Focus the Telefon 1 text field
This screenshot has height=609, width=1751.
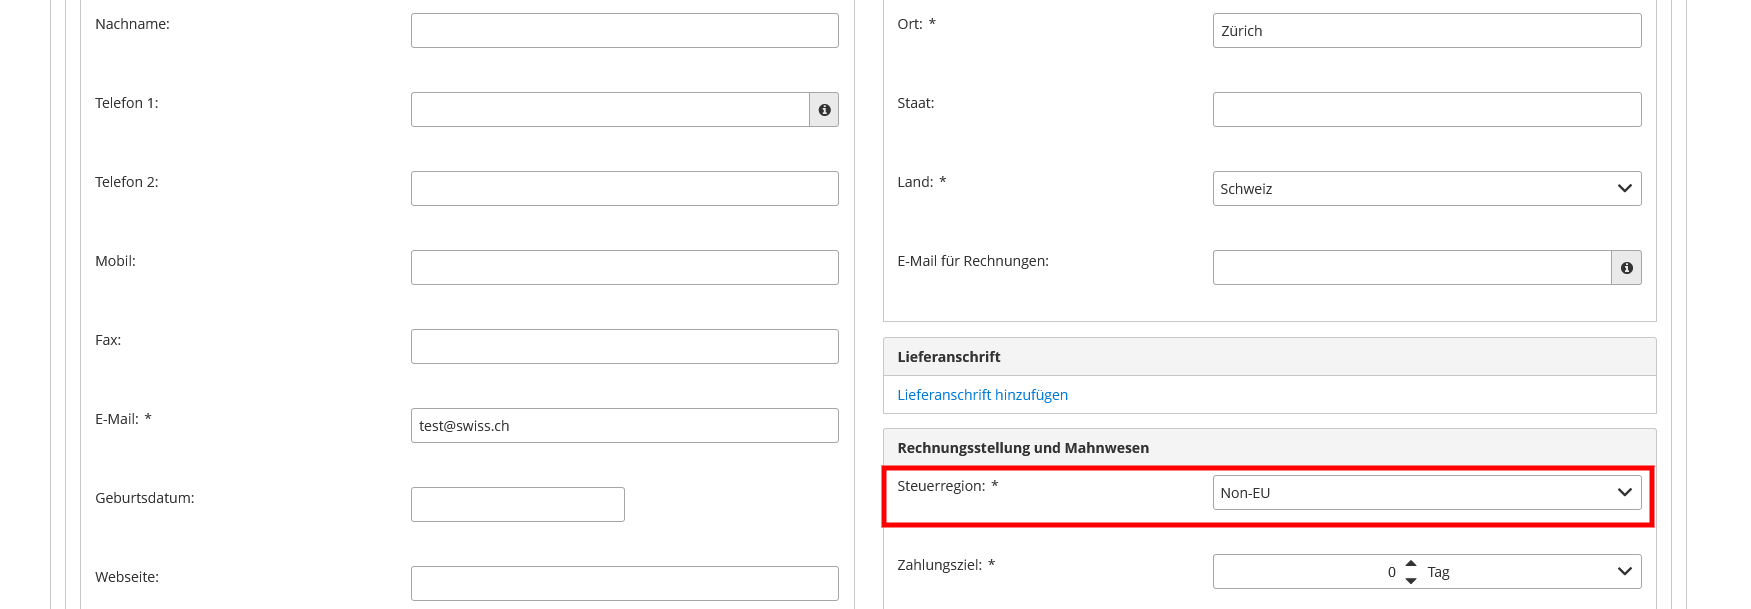[609, 110]
